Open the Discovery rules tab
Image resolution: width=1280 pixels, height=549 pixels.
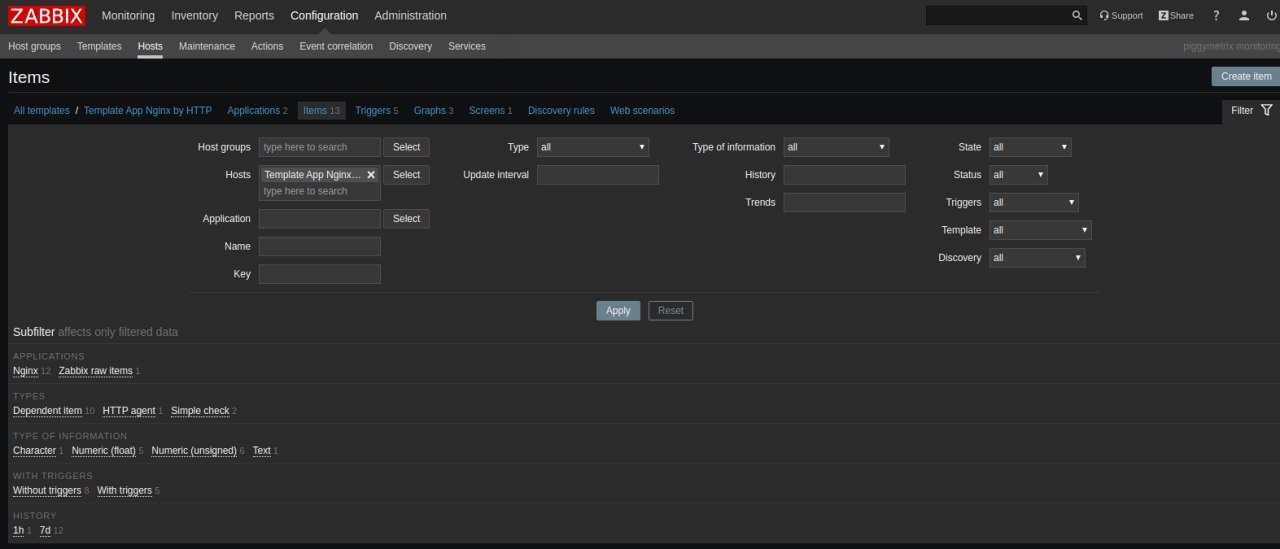click(561, 111)
